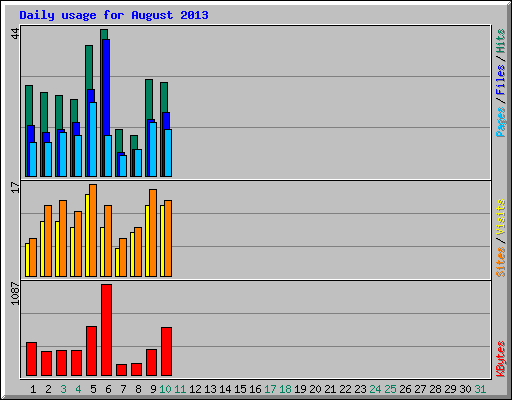This screenshot has width=512, height=400.
Task: Select green day "3" on the x-axis
Action: tap(63, 389)
